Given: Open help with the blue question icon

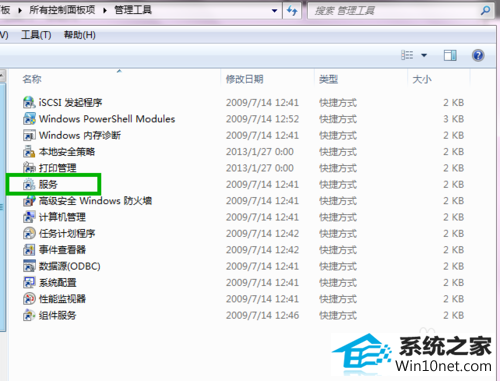Looking at the screenshot, I should 478,55.
